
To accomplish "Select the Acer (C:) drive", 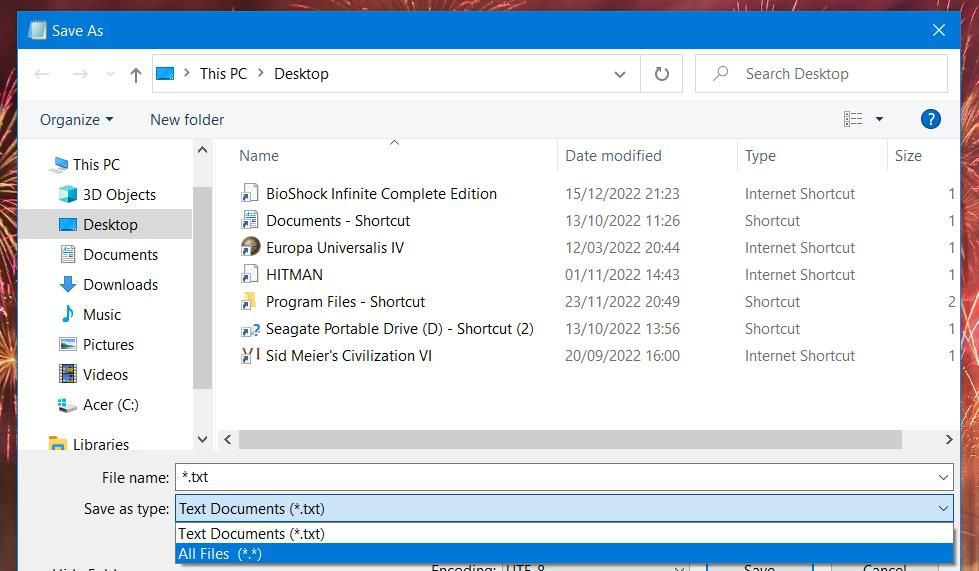I will tap(110, 405).
